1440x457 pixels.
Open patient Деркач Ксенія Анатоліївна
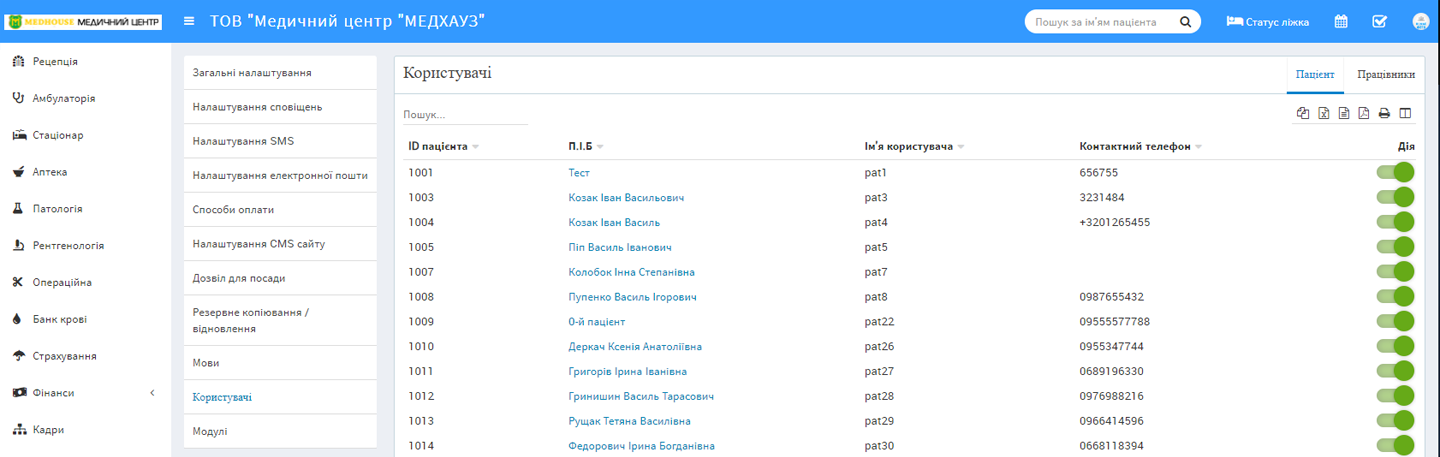point(635,347)
